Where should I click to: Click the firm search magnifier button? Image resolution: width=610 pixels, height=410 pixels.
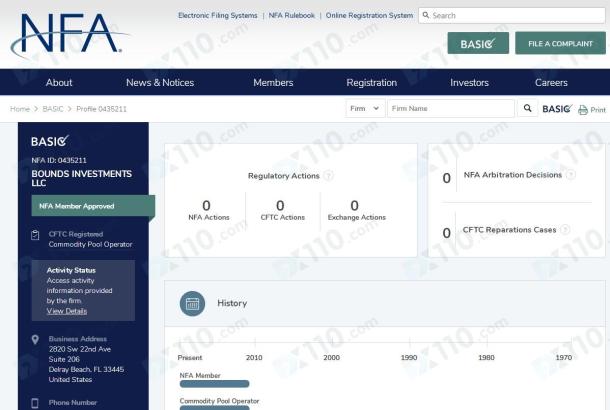[x=528, y=108]
